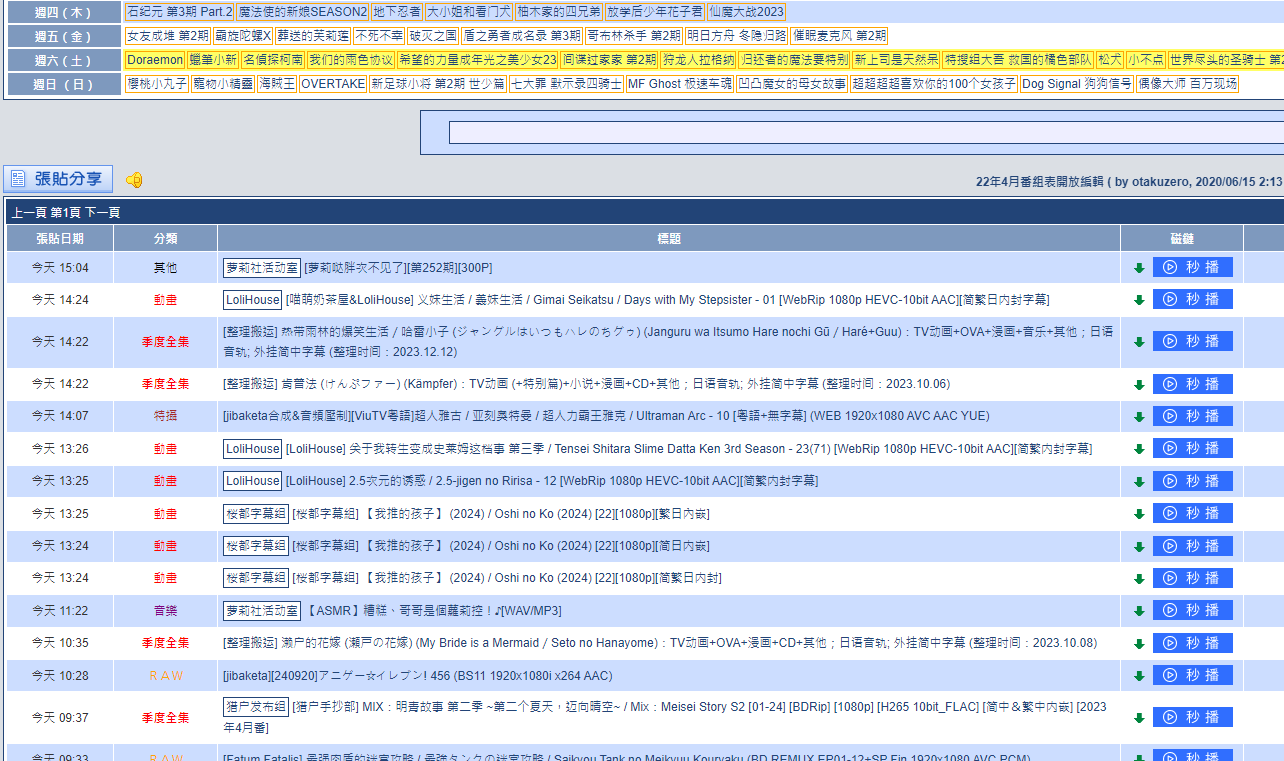Click magnet arrow for Oshi no Ko 简日内嵌
Viewport: 1284px width, 761px height.
click(1139, 546)
